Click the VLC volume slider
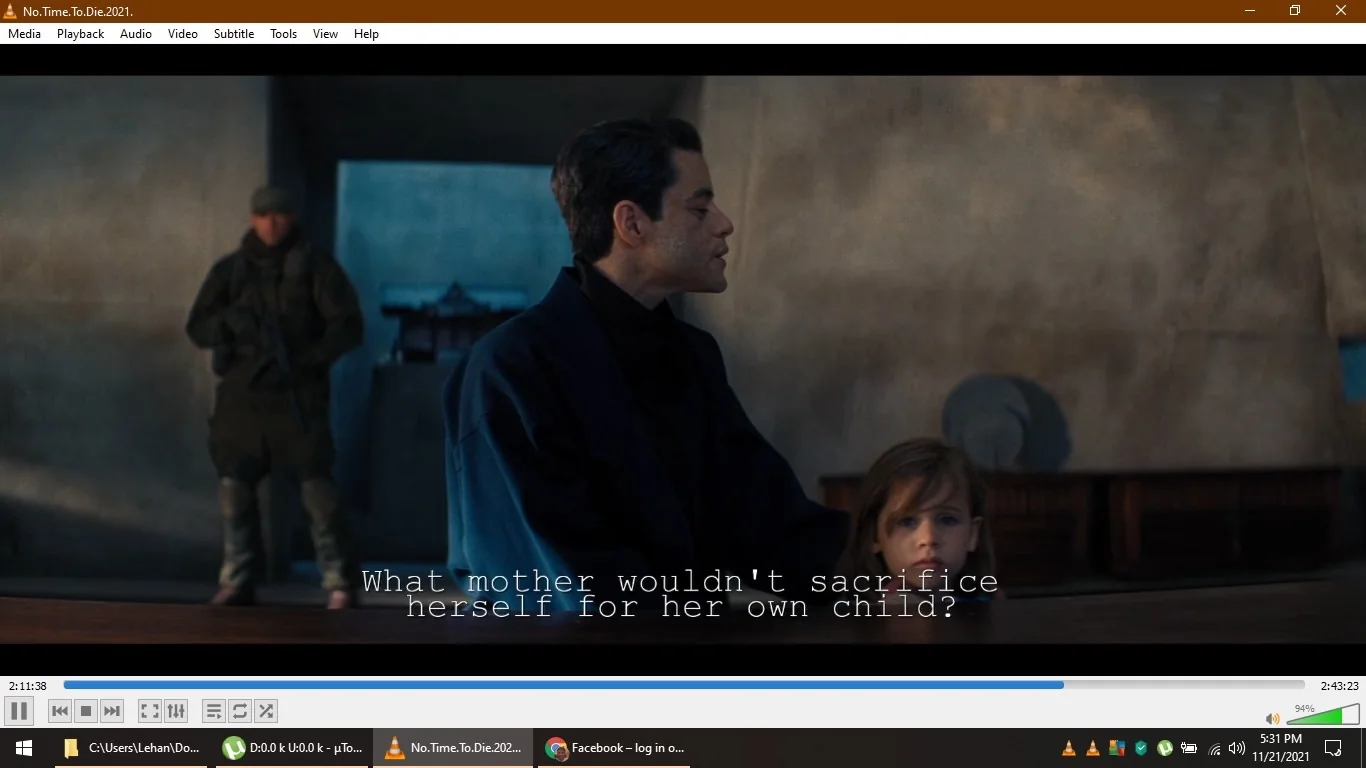This screenshot has width=1366, height=768. click(1322, 714)
